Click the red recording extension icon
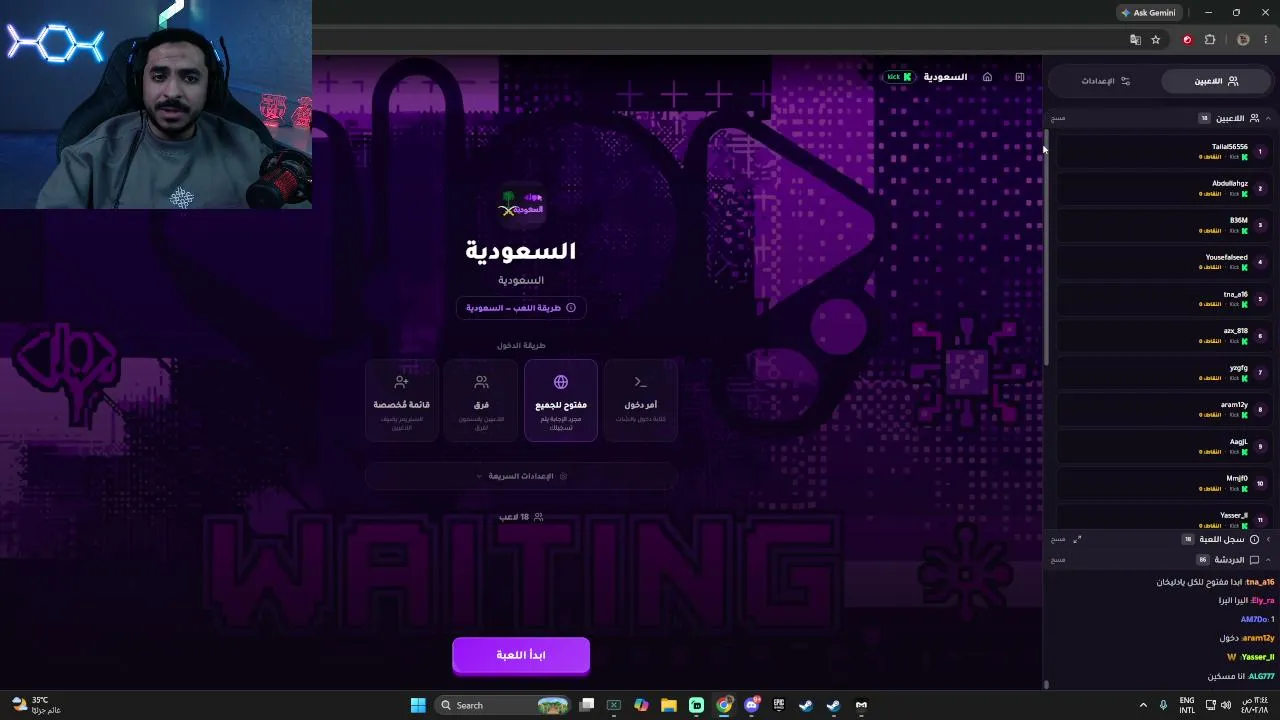This screenshot has width=1280, height=720. (1187, 40)
